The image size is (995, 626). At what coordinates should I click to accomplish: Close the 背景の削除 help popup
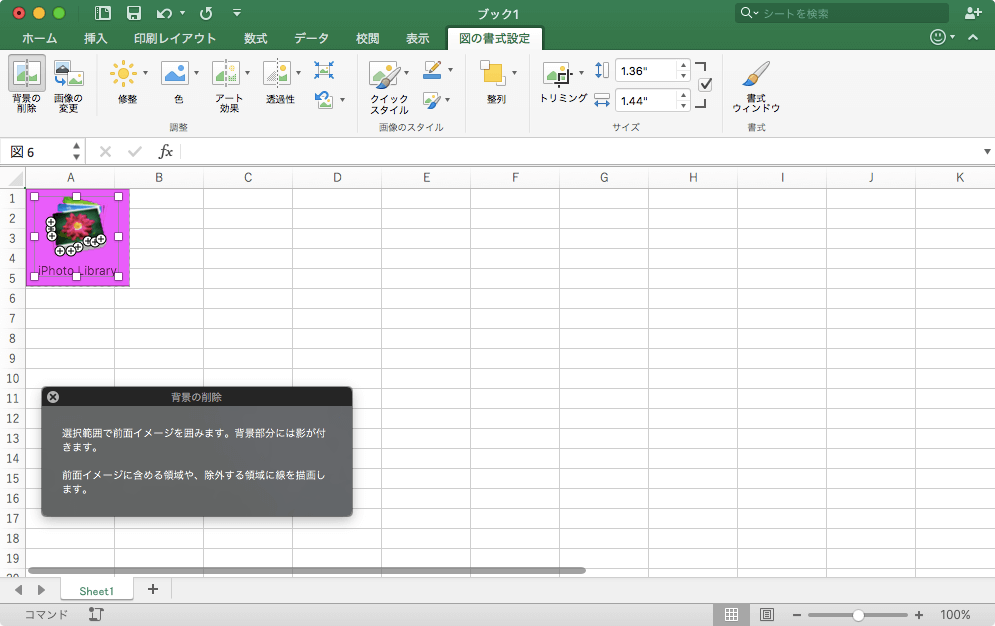[53, 397]
